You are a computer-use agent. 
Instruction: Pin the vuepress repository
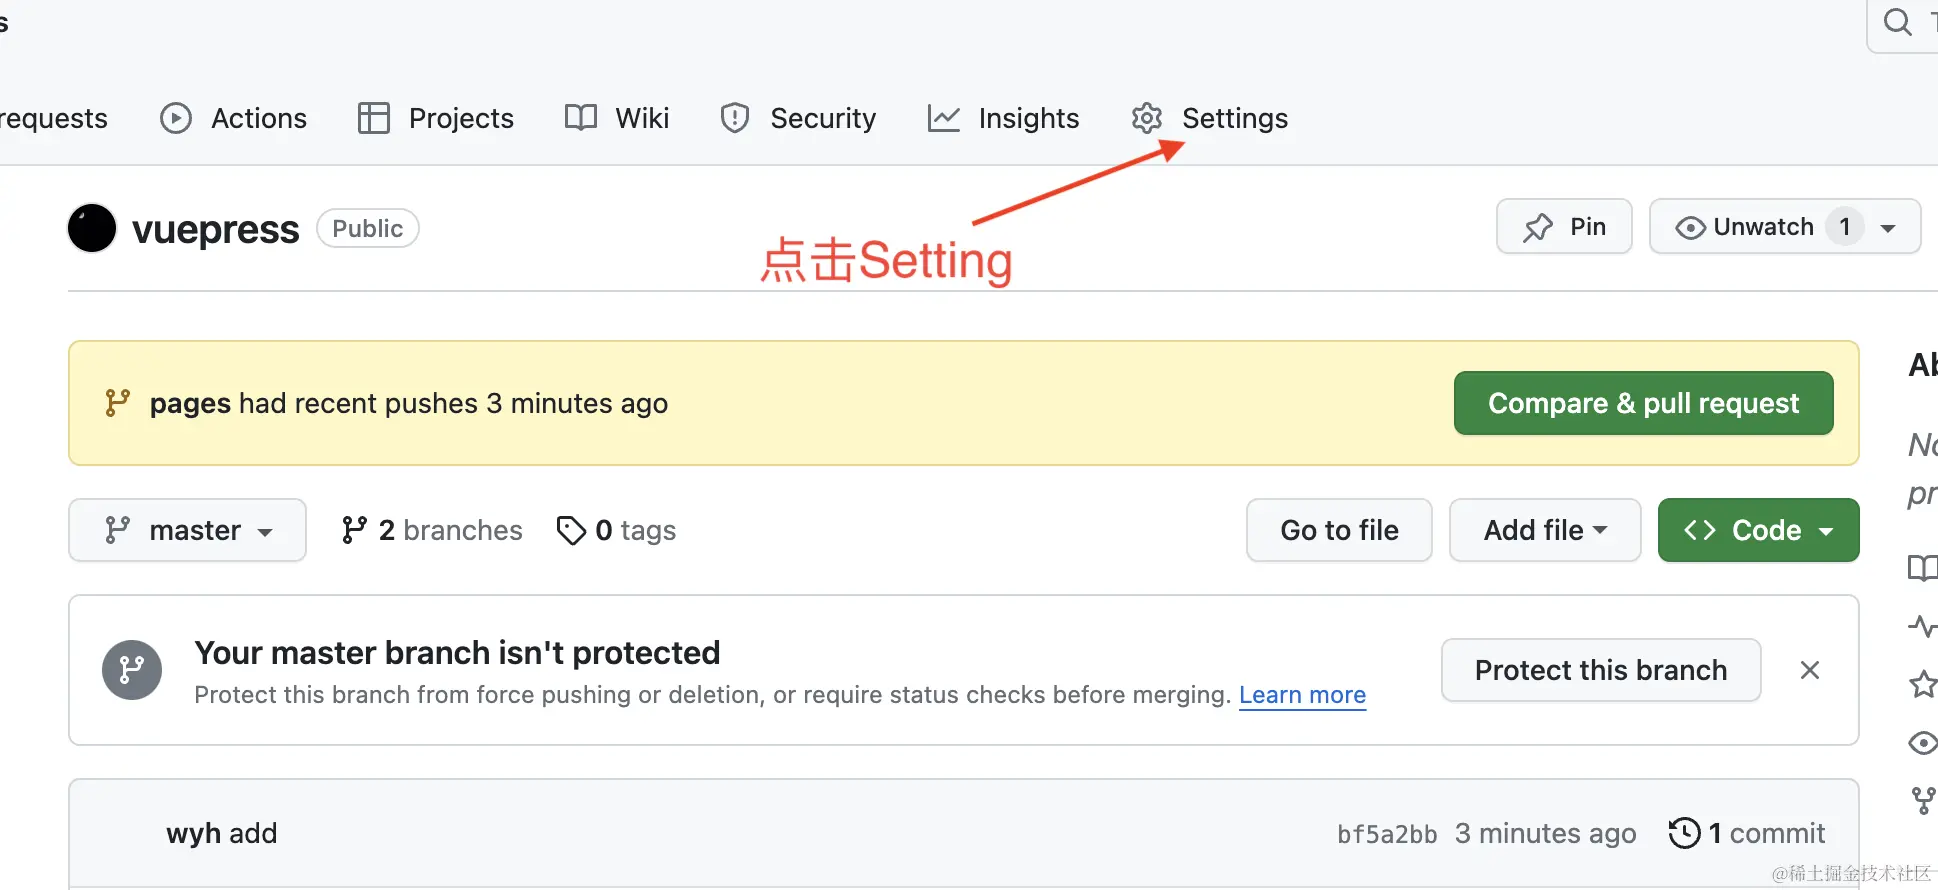click(1564, 227)
